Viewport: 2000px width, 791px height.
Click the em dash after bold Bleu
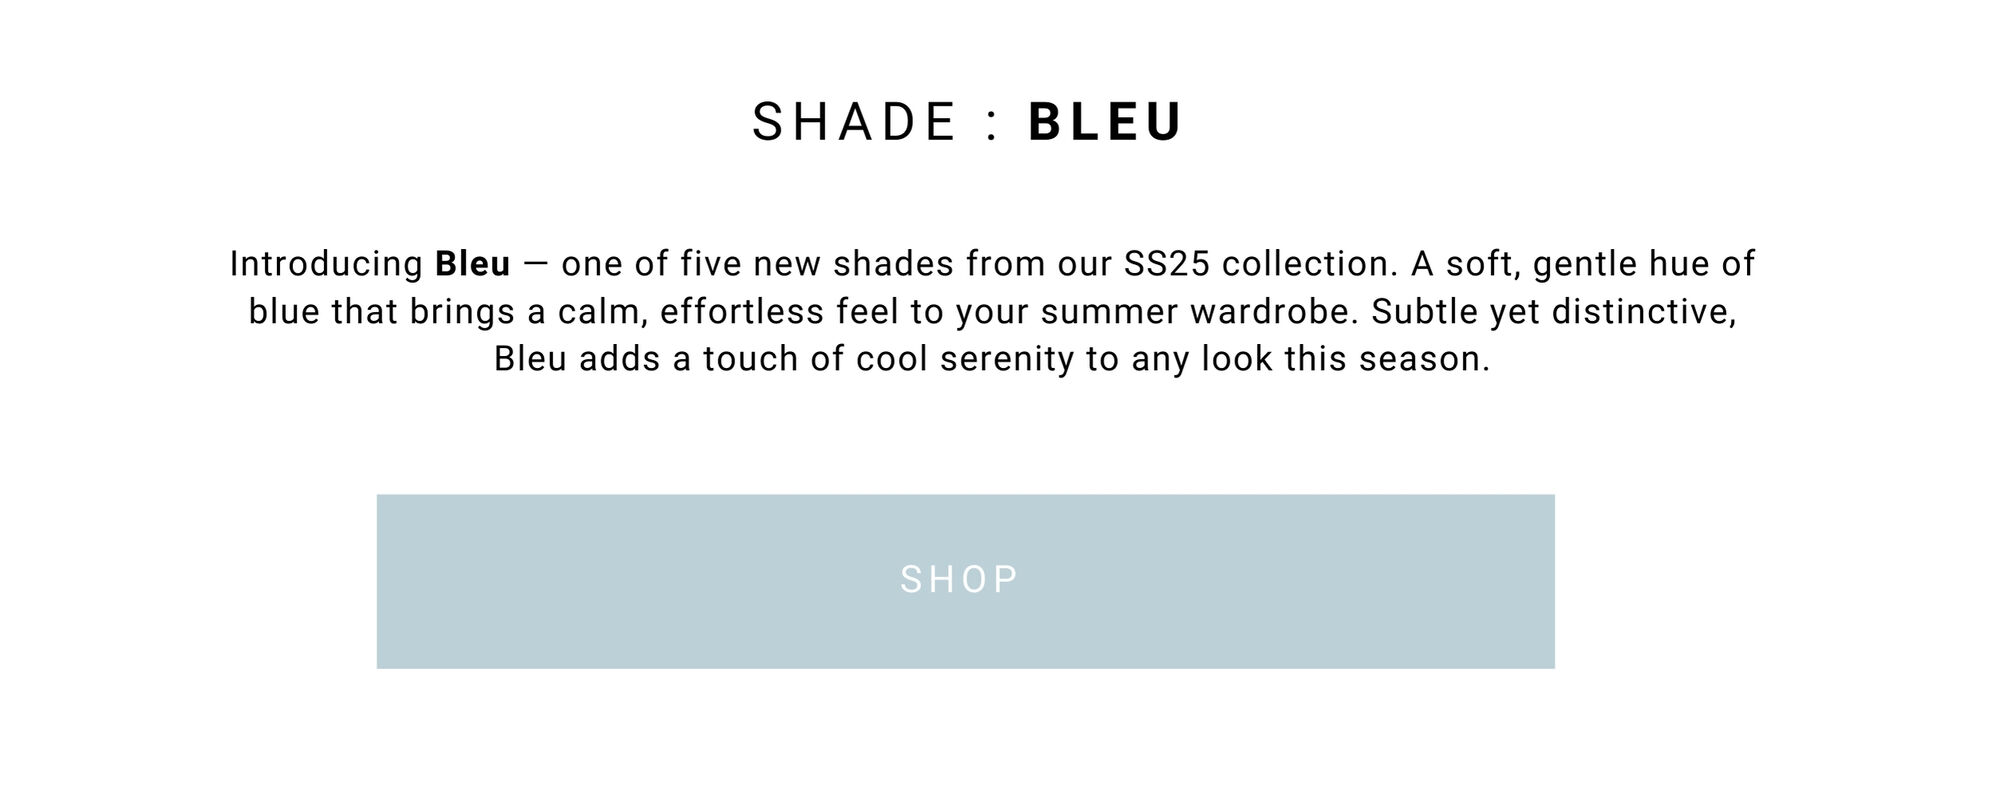[536, 265]
